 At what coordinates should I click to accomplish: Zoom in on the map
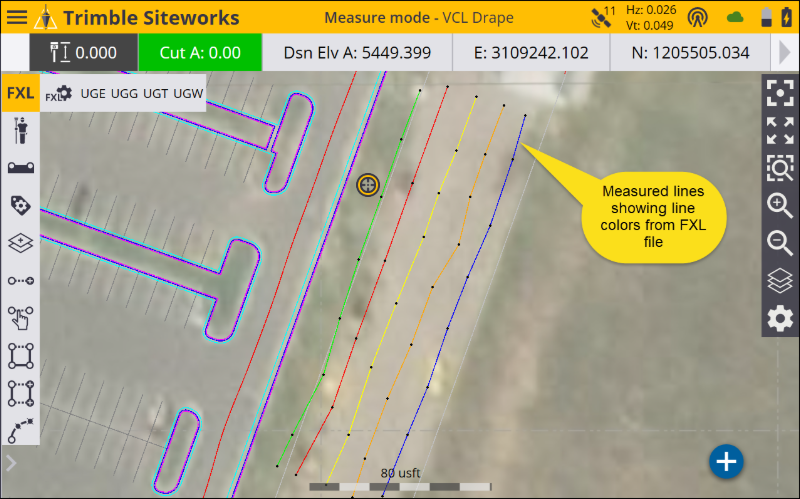coord(780,206)
